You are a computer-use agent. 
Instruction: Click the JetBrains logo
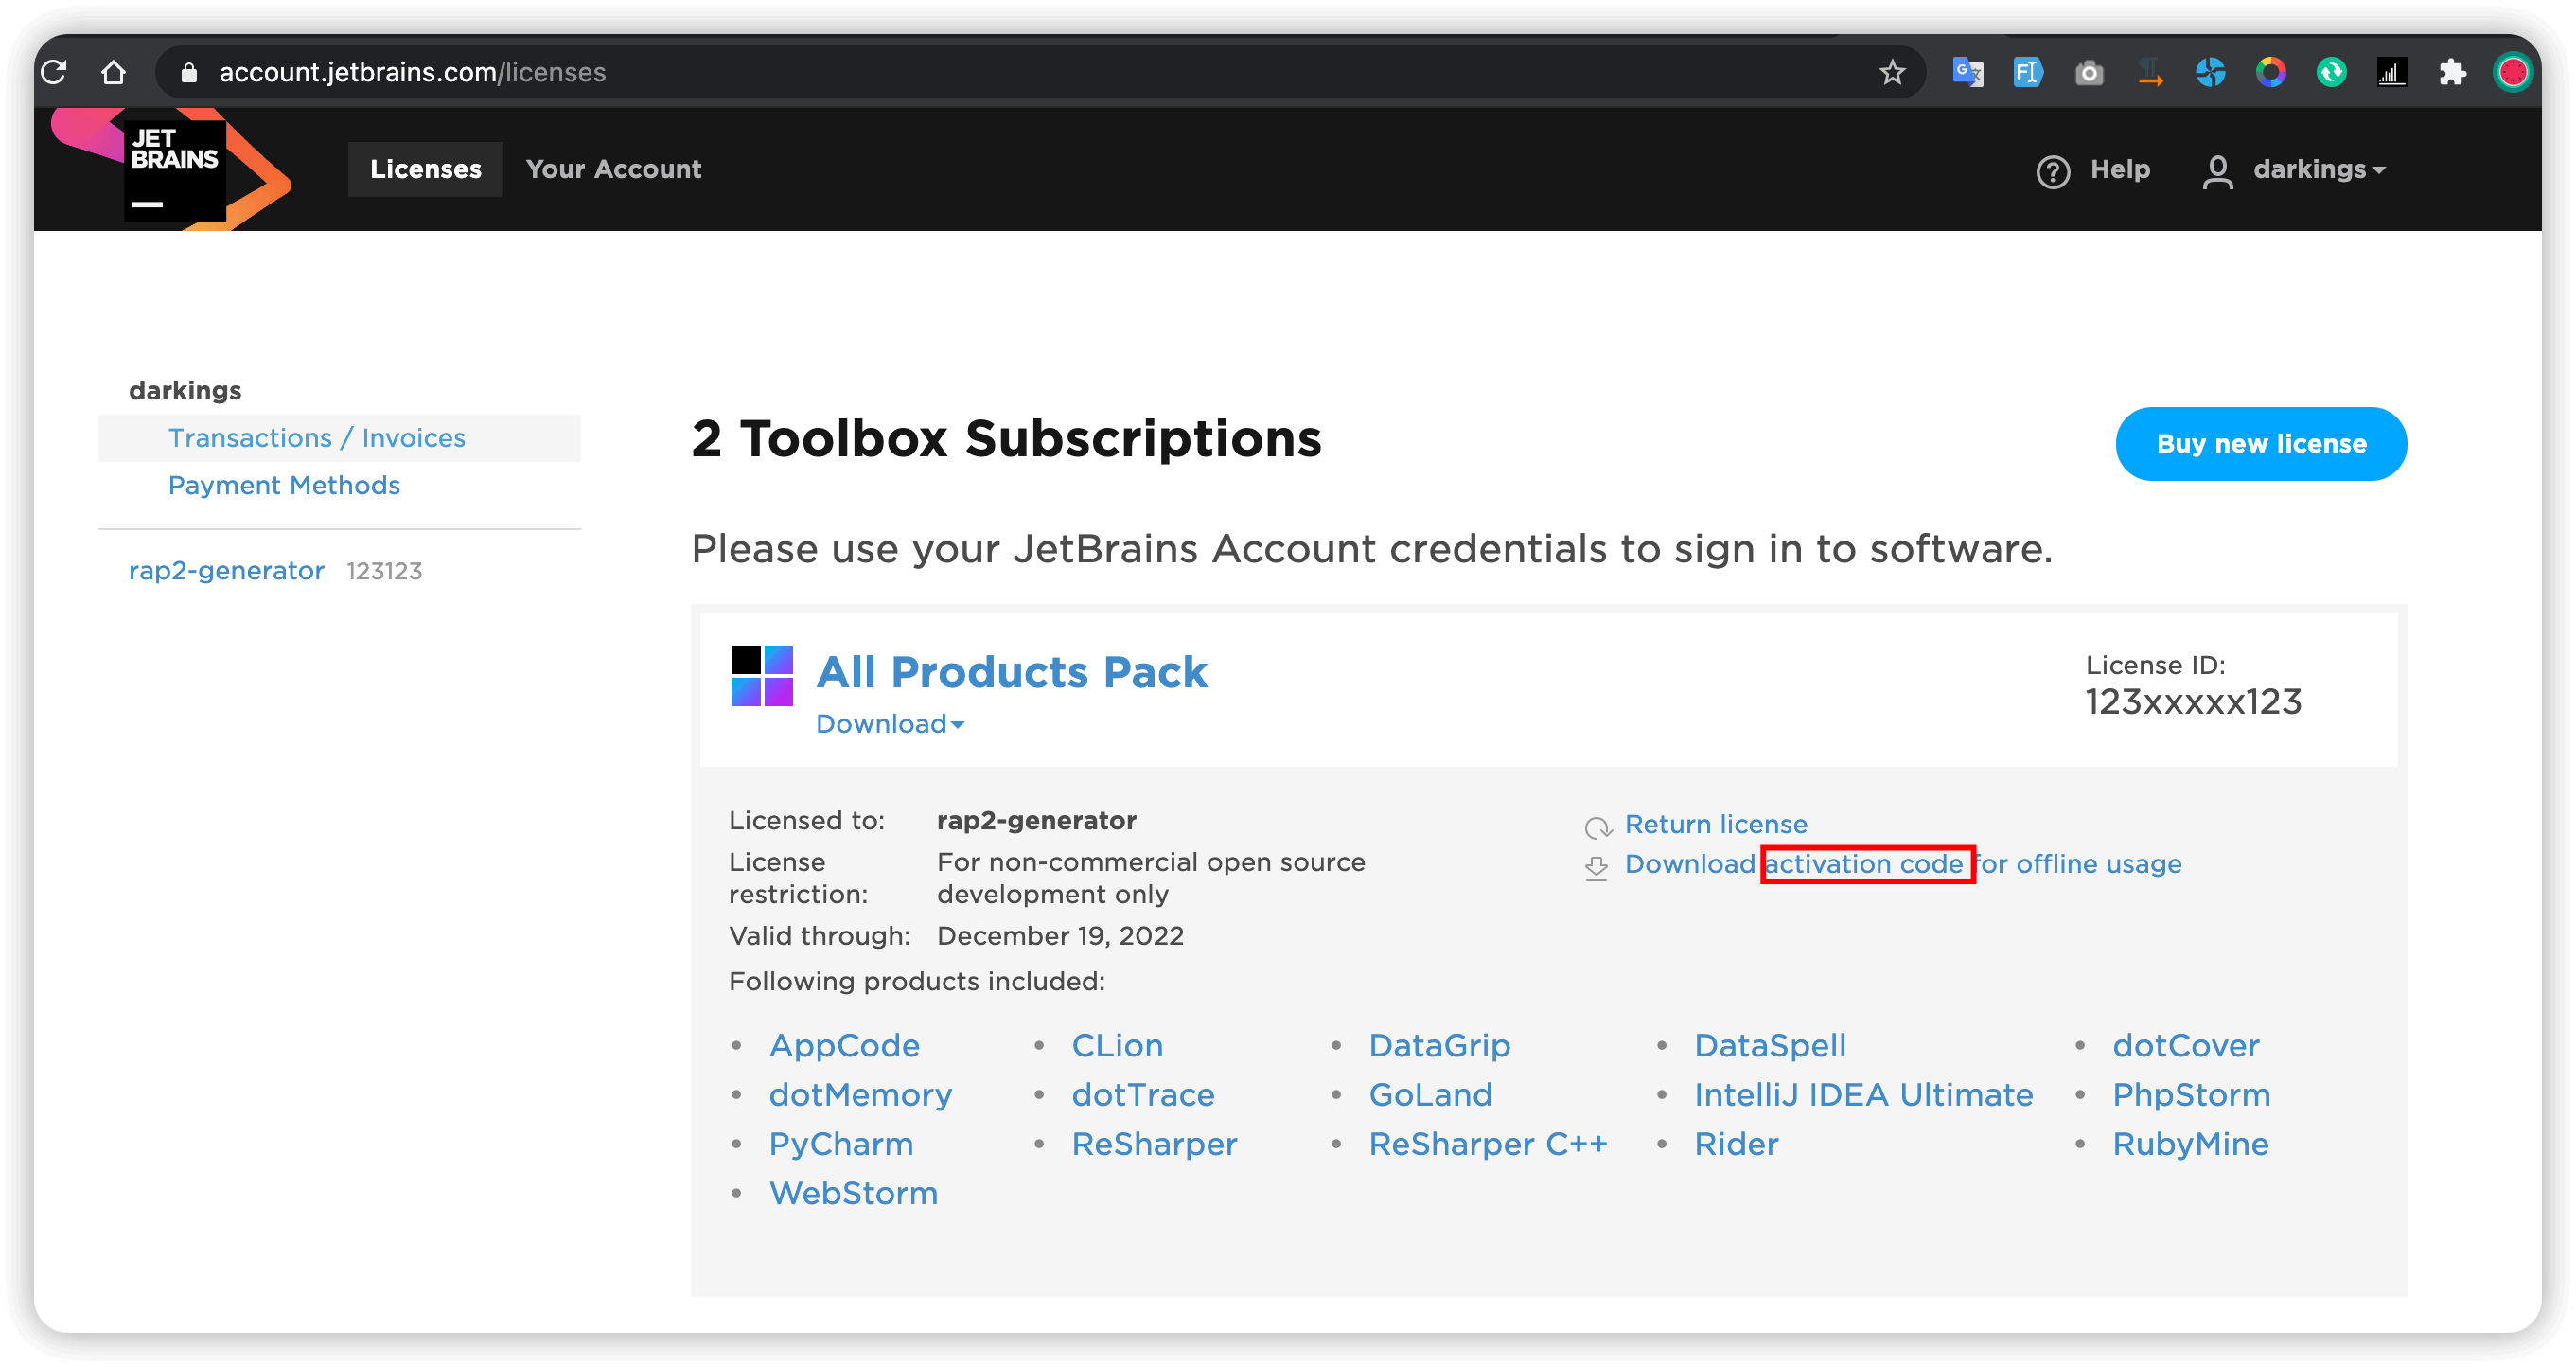click(175, 168)
